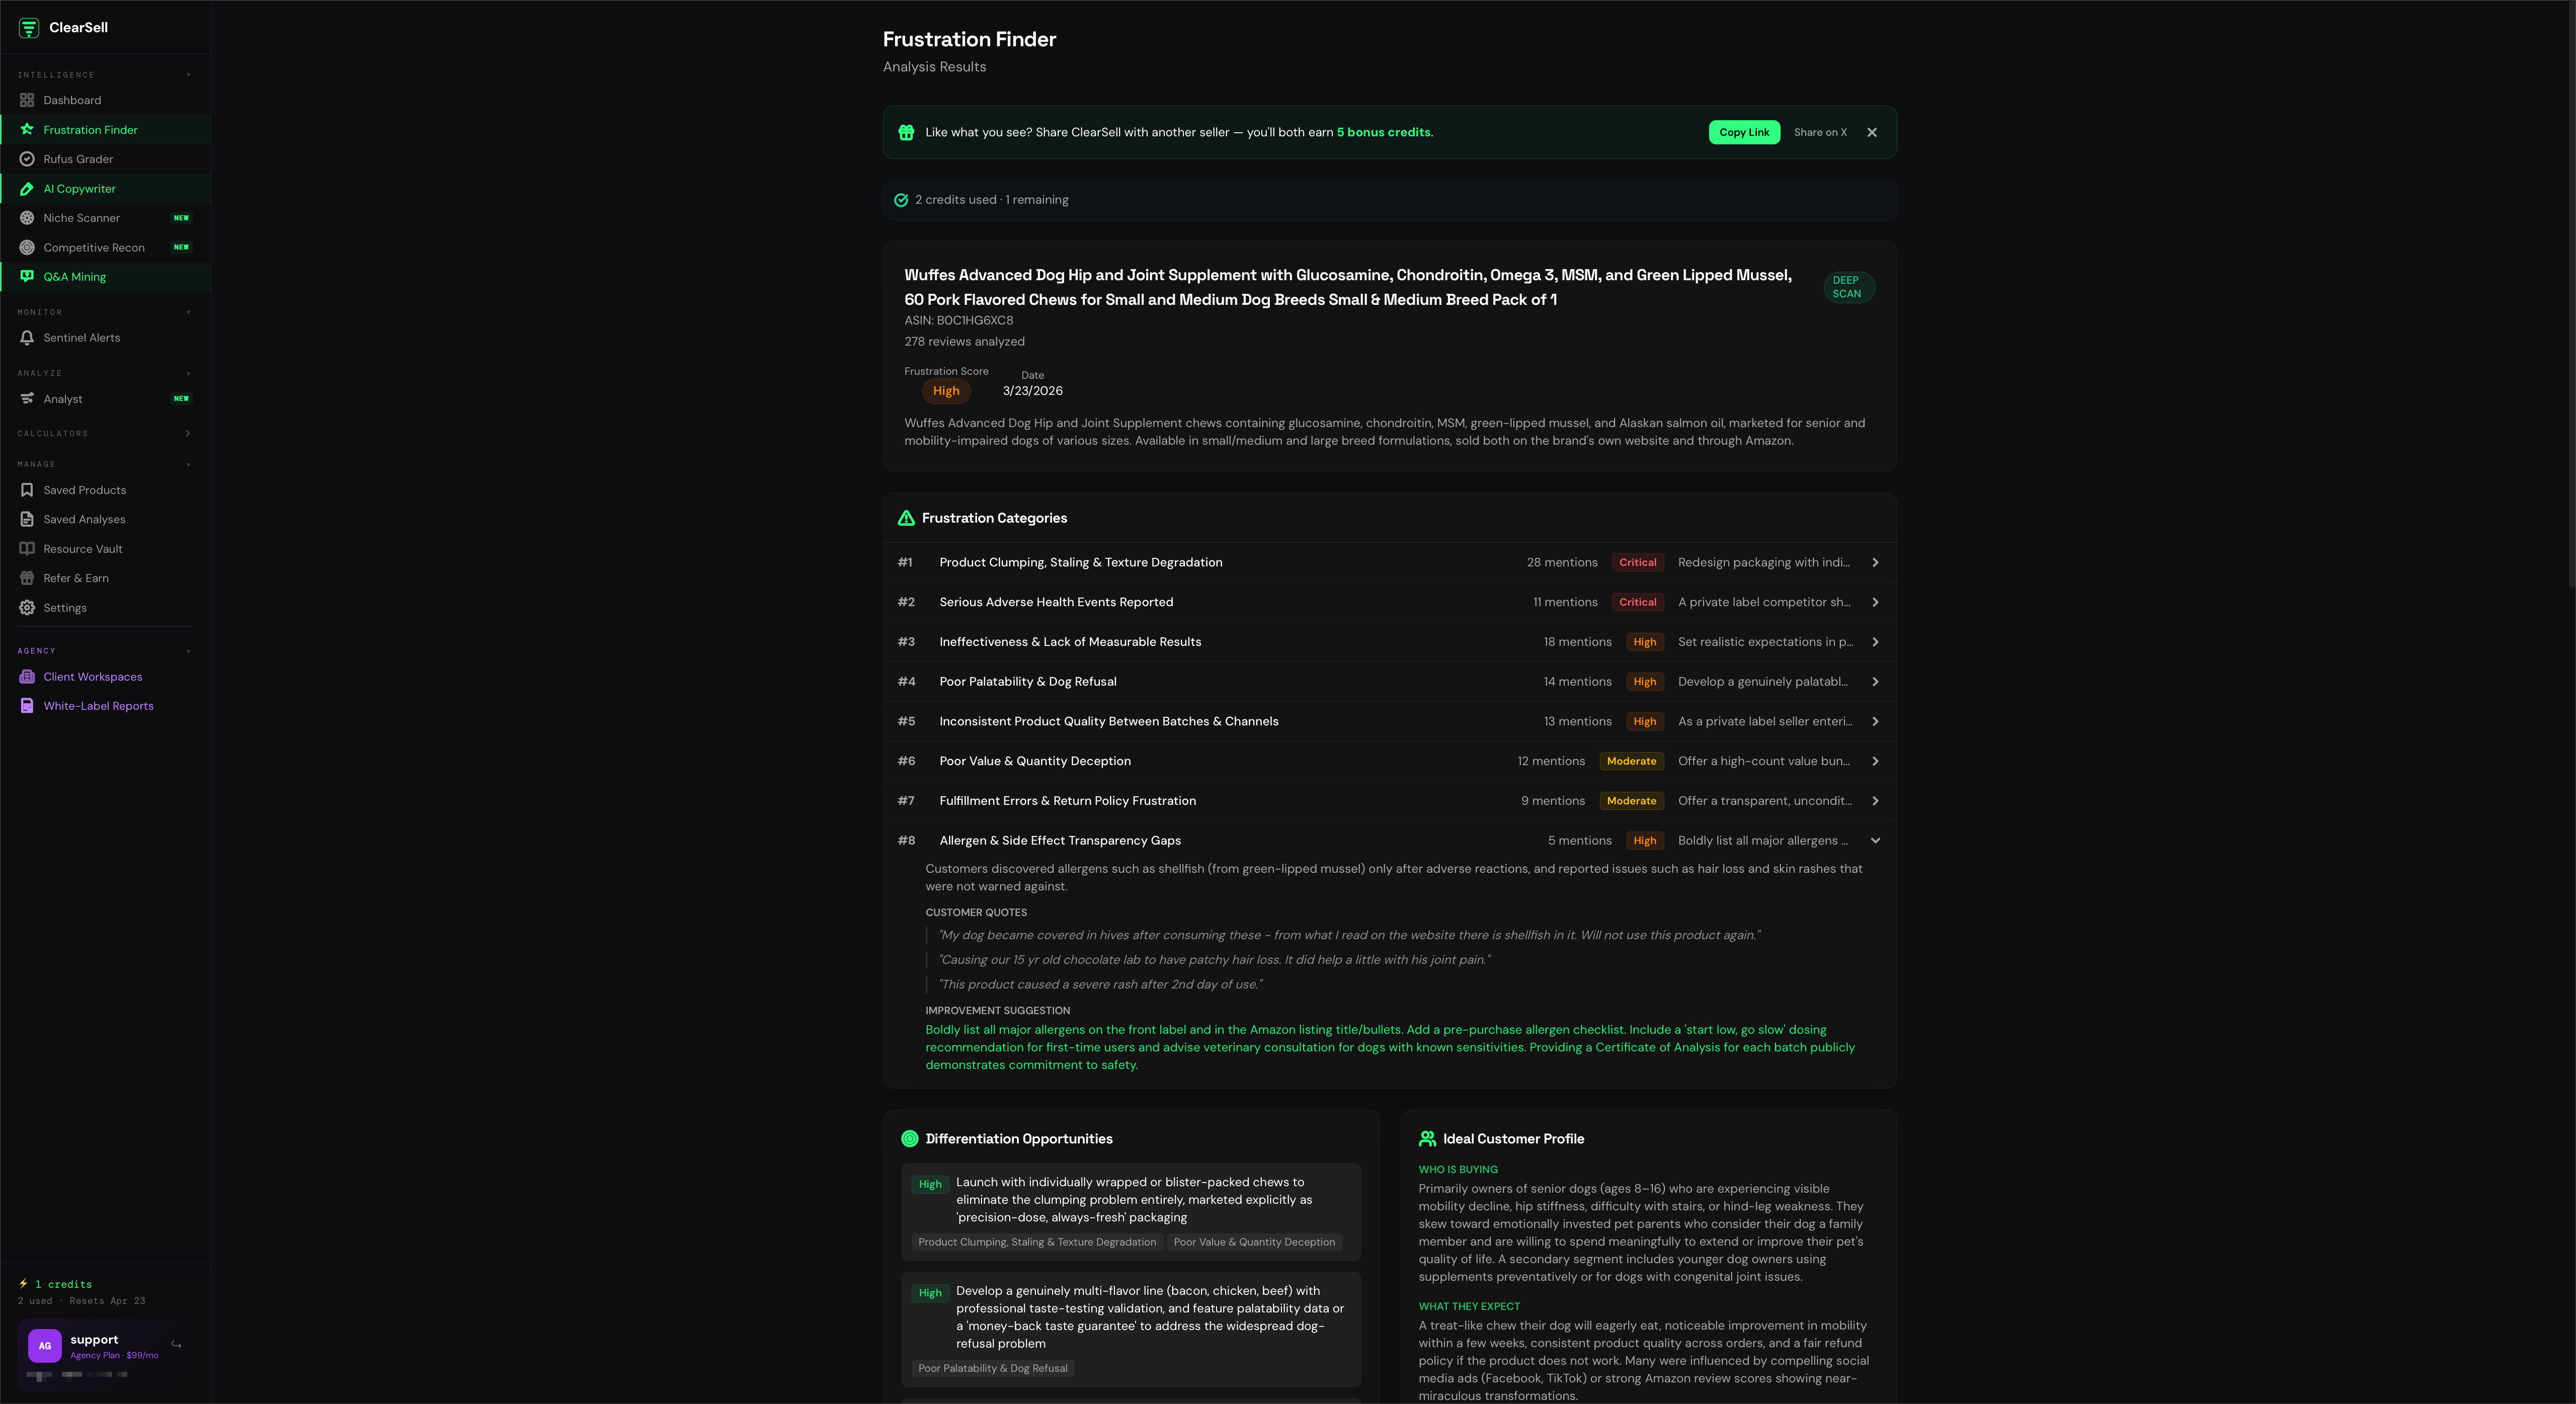This screenshot has height=1404, width=2576.
Task: Click the logout icon beside support
Action: coord(177,1345)
